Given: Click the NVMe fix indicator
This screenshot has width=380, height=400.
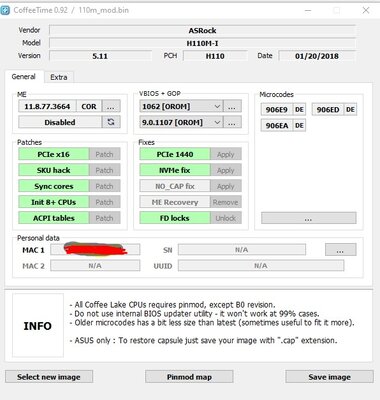Looking at the screenshot, I should point(175,170).
